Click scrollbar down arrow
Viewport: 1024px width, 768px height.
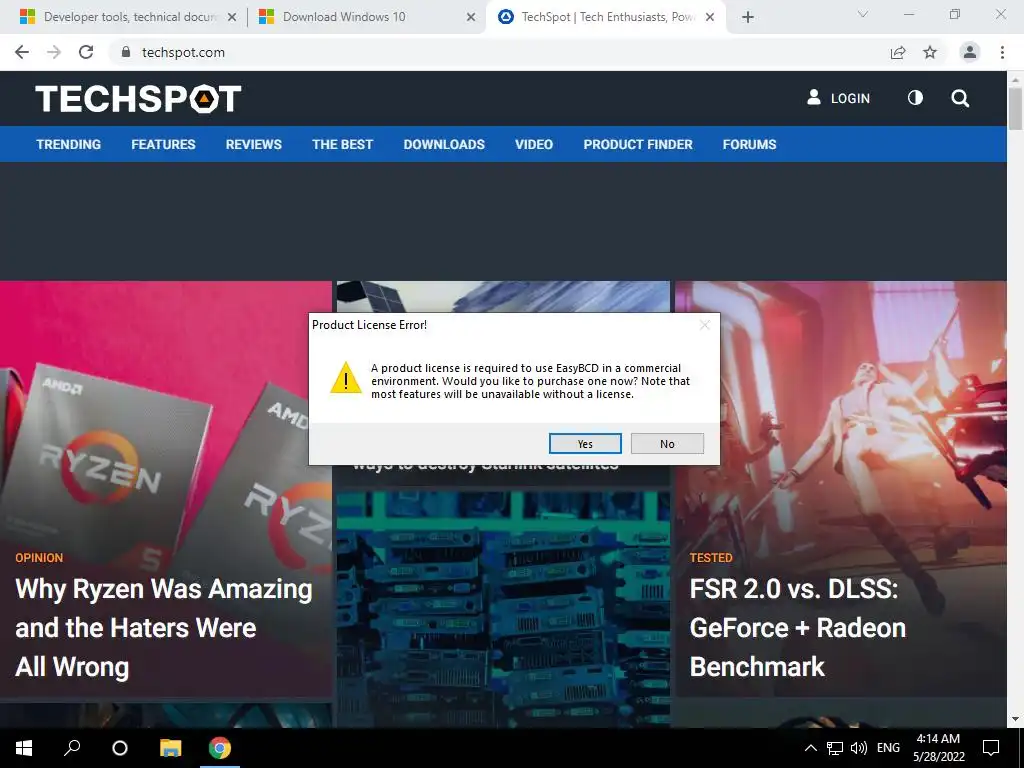(1015, 719)
